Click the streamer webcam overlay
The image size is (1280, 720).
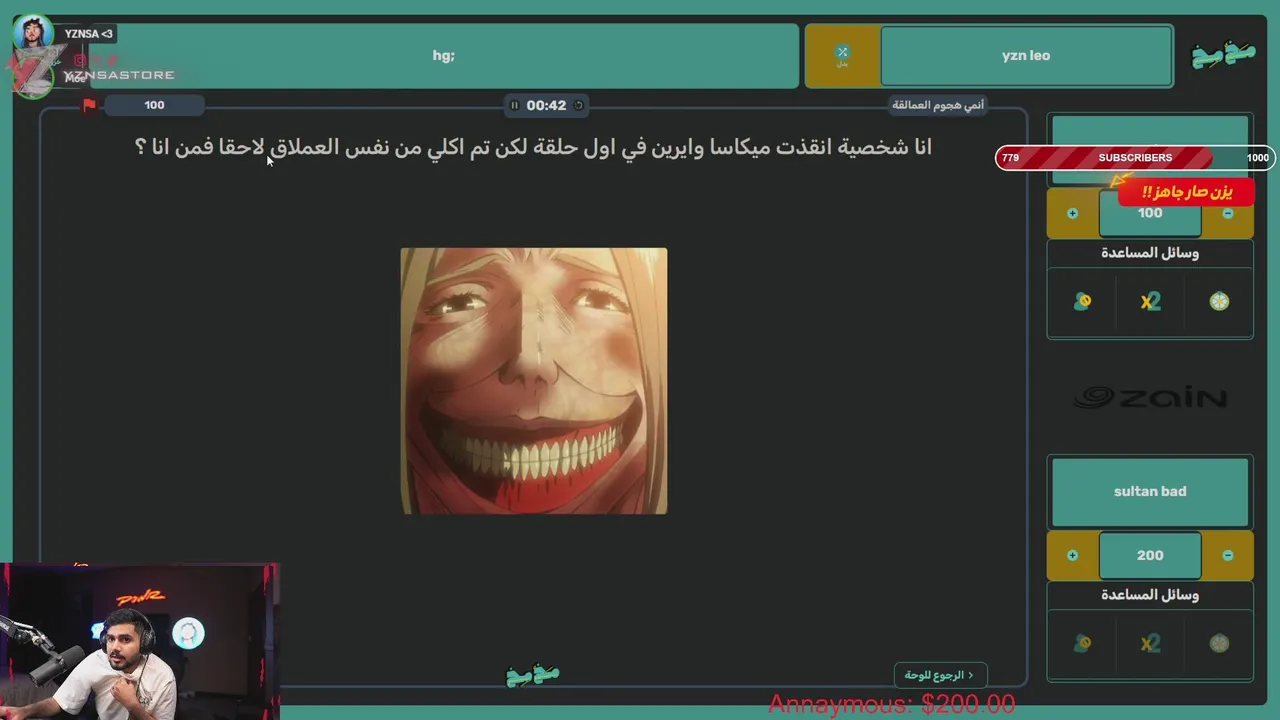tap(139, 641)
